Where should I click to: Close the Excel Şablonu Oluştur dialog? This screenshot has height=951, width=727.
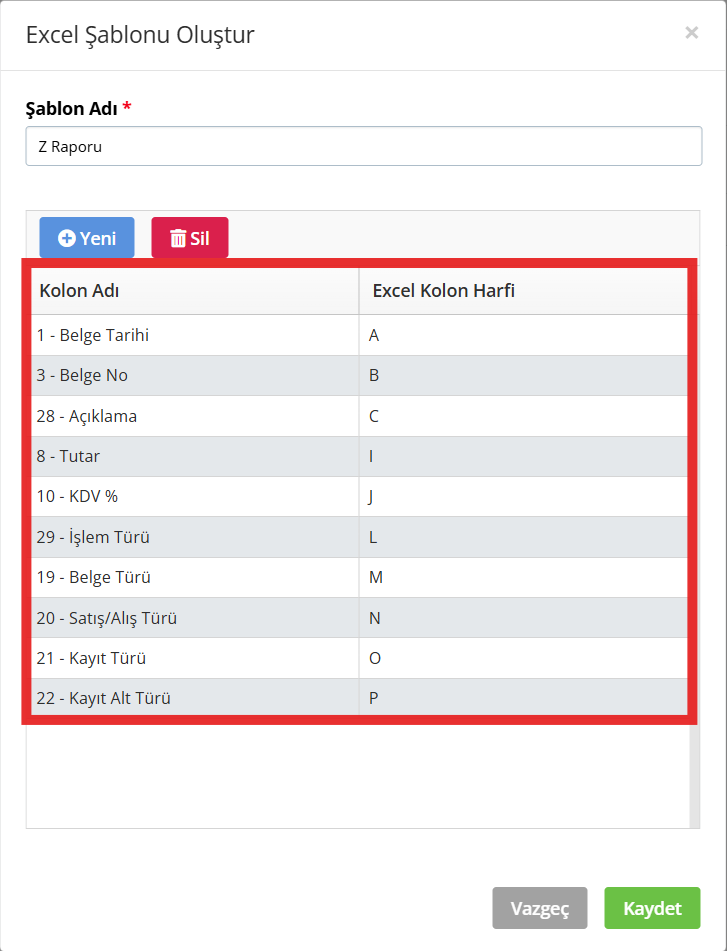pos(691,33)
